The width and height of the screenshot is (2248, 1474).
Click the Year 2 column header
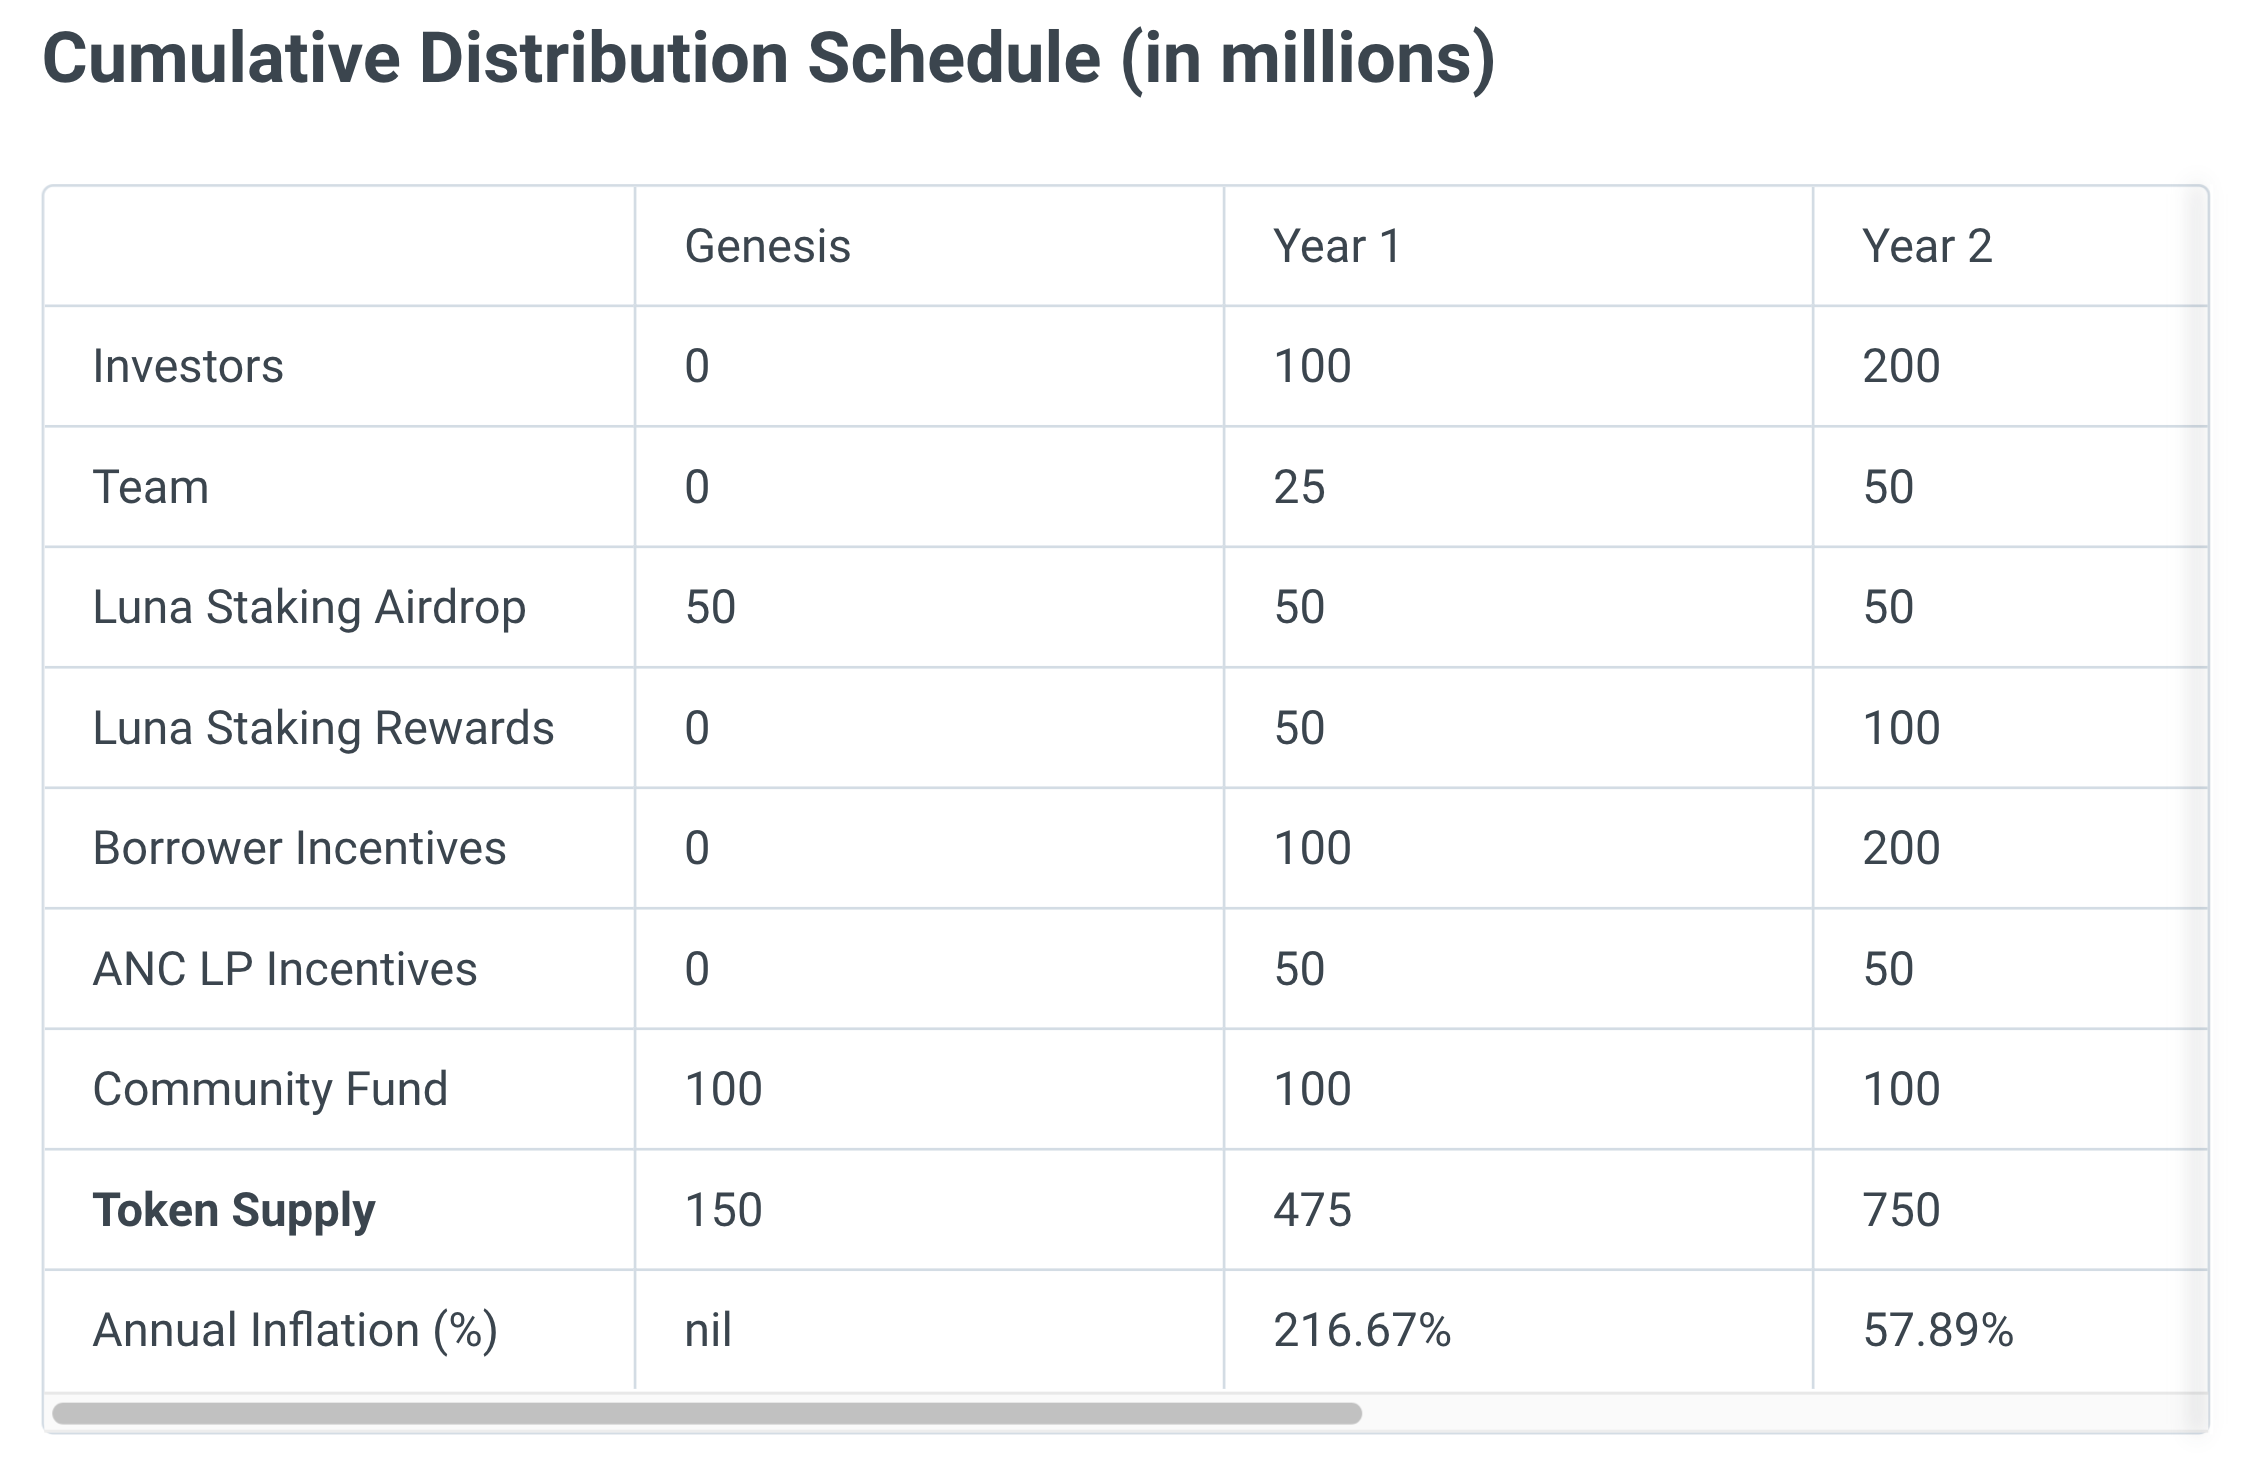pos(1927,246)
